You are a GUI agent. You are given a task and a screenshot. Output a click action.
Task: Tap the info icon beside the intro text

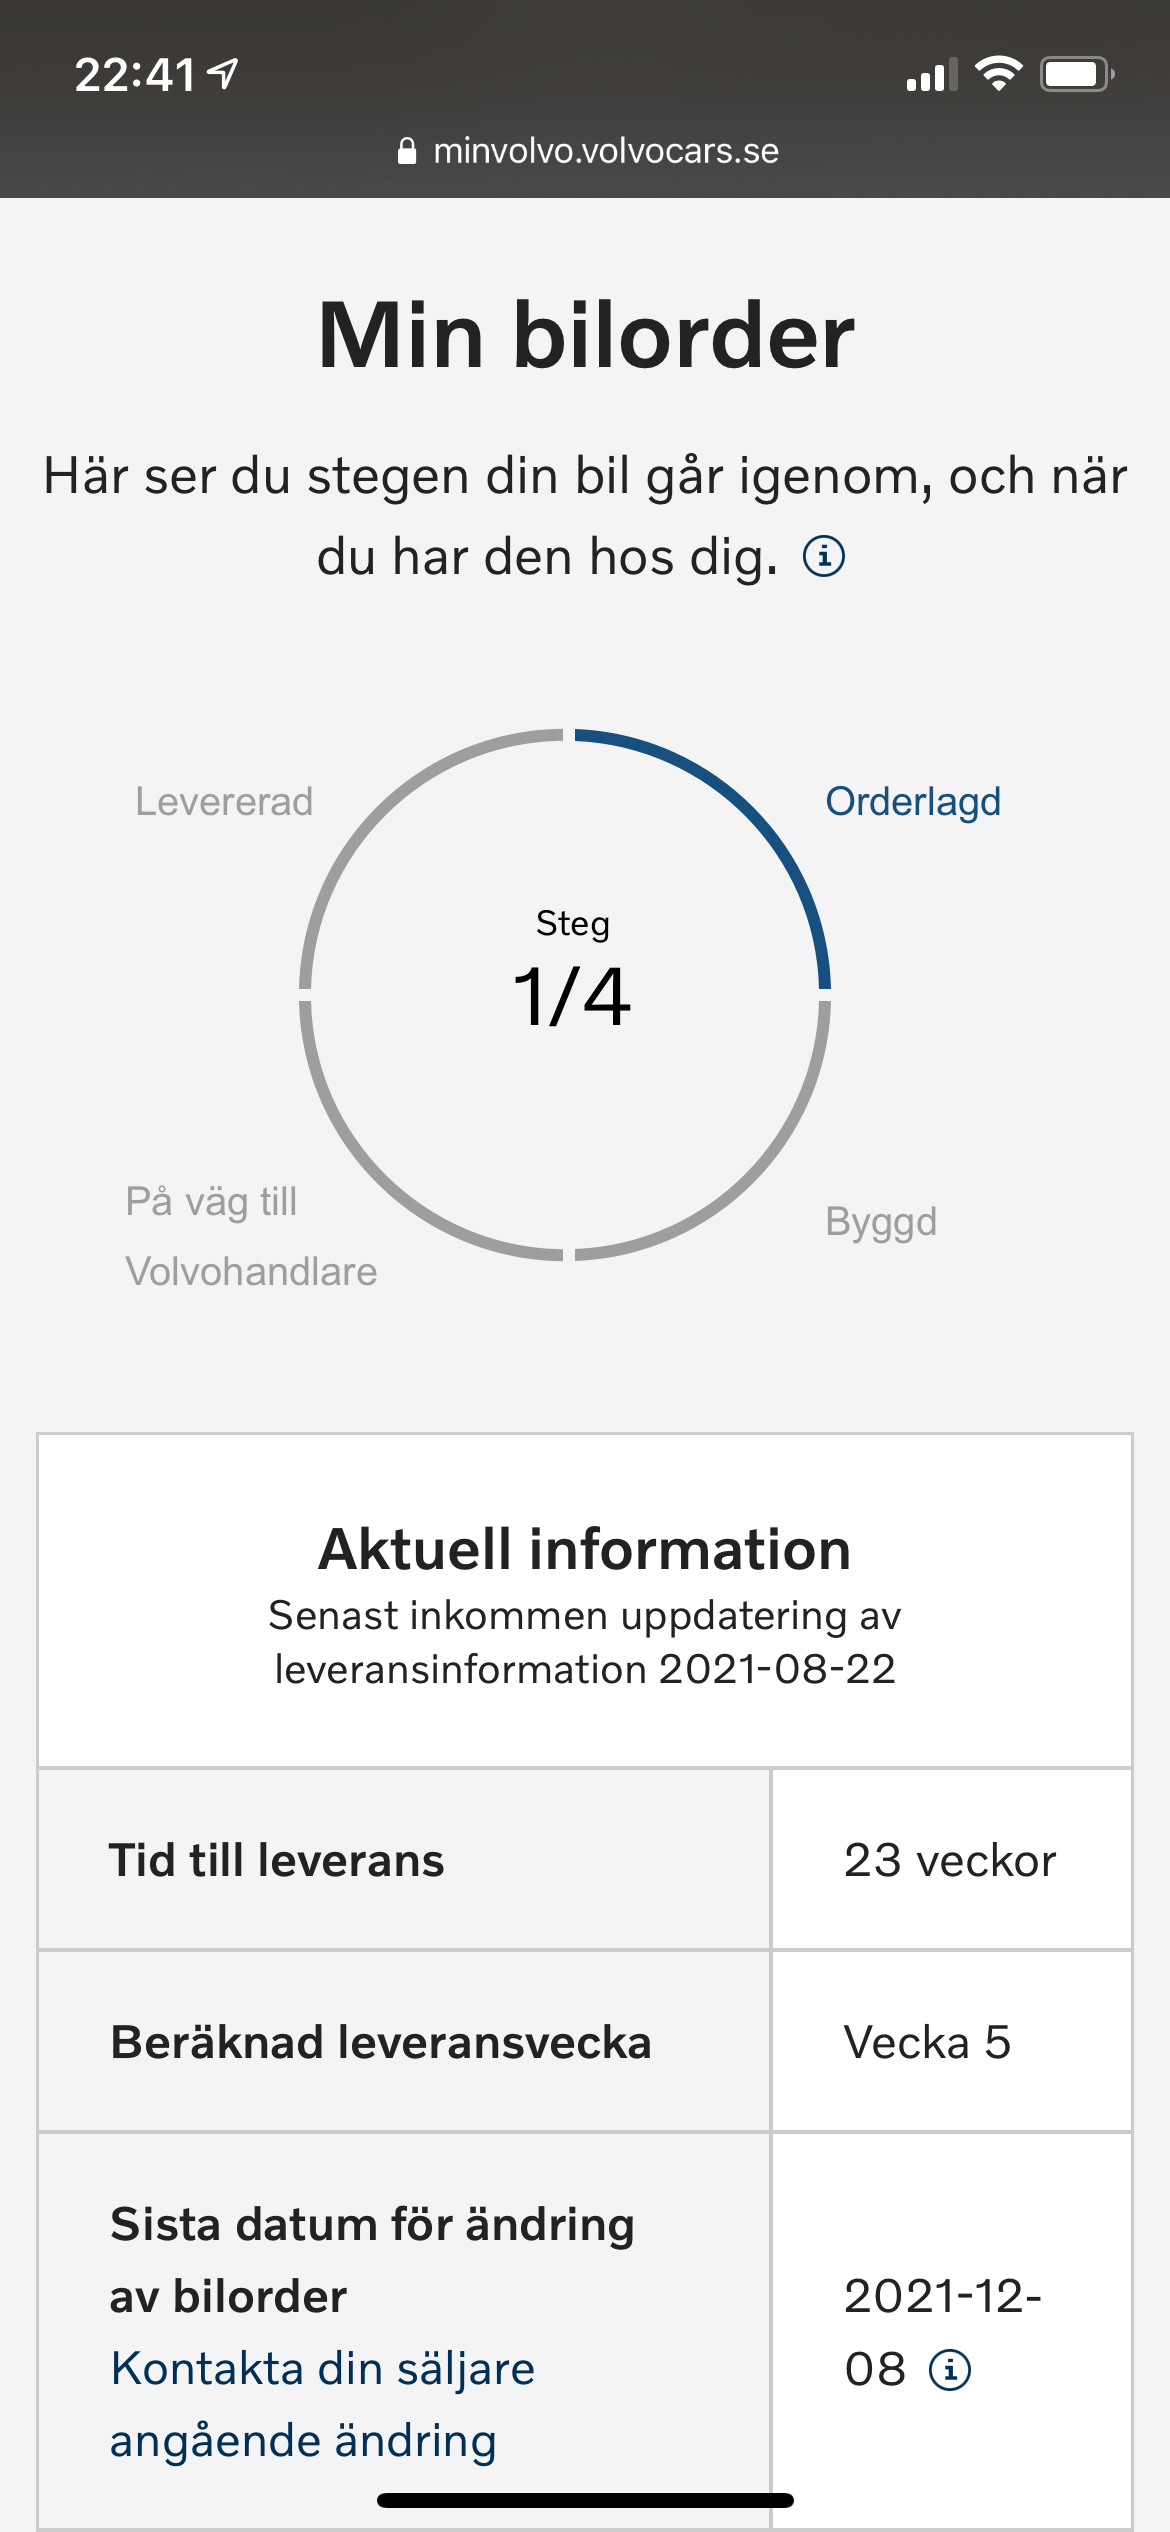tap(824, 556)
